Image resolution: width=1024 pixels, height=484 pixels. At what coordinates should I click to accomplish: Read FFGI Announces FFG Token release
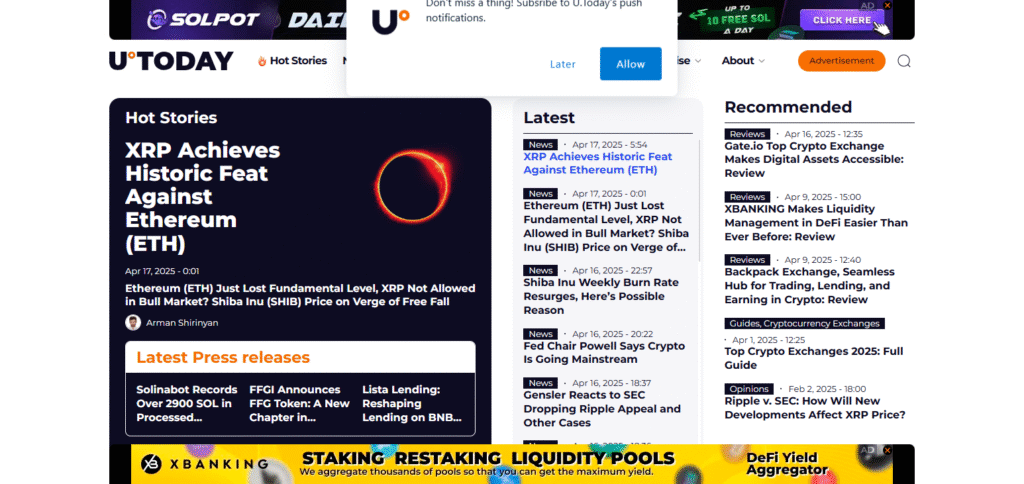[x=299, y=404]
